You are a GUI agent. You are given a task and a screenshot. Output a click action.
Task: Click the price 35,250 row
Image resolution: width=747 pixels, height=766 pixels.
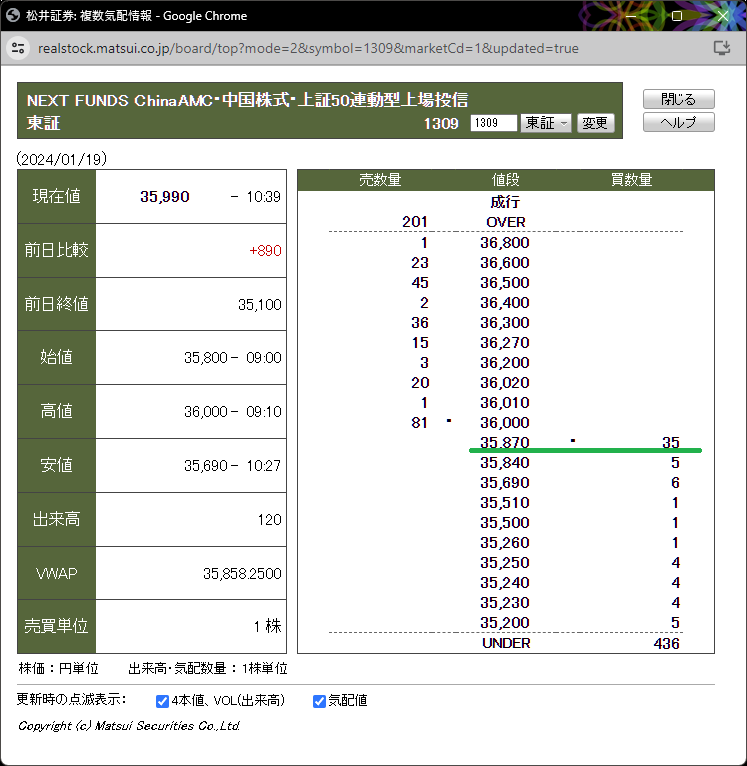point(505,563)
